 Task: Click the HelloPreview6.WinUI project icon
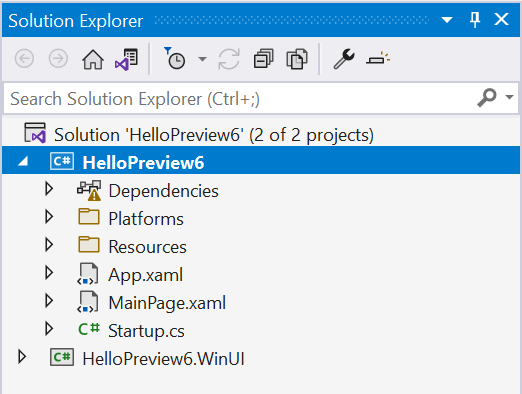(x=62, y=357)
